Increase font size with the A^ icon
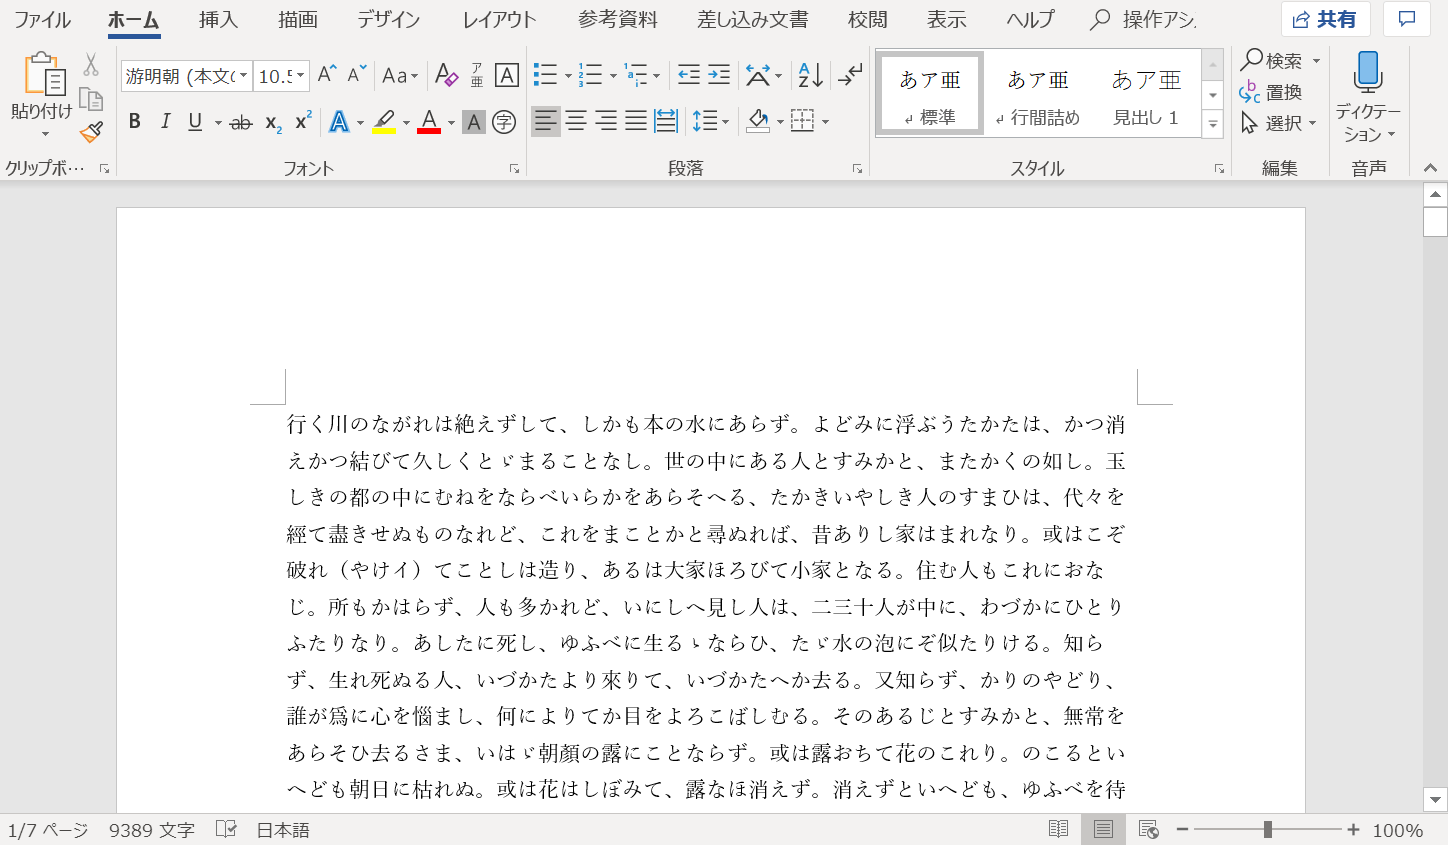This screenshot has width=1448, height=845. pos(327,75)
